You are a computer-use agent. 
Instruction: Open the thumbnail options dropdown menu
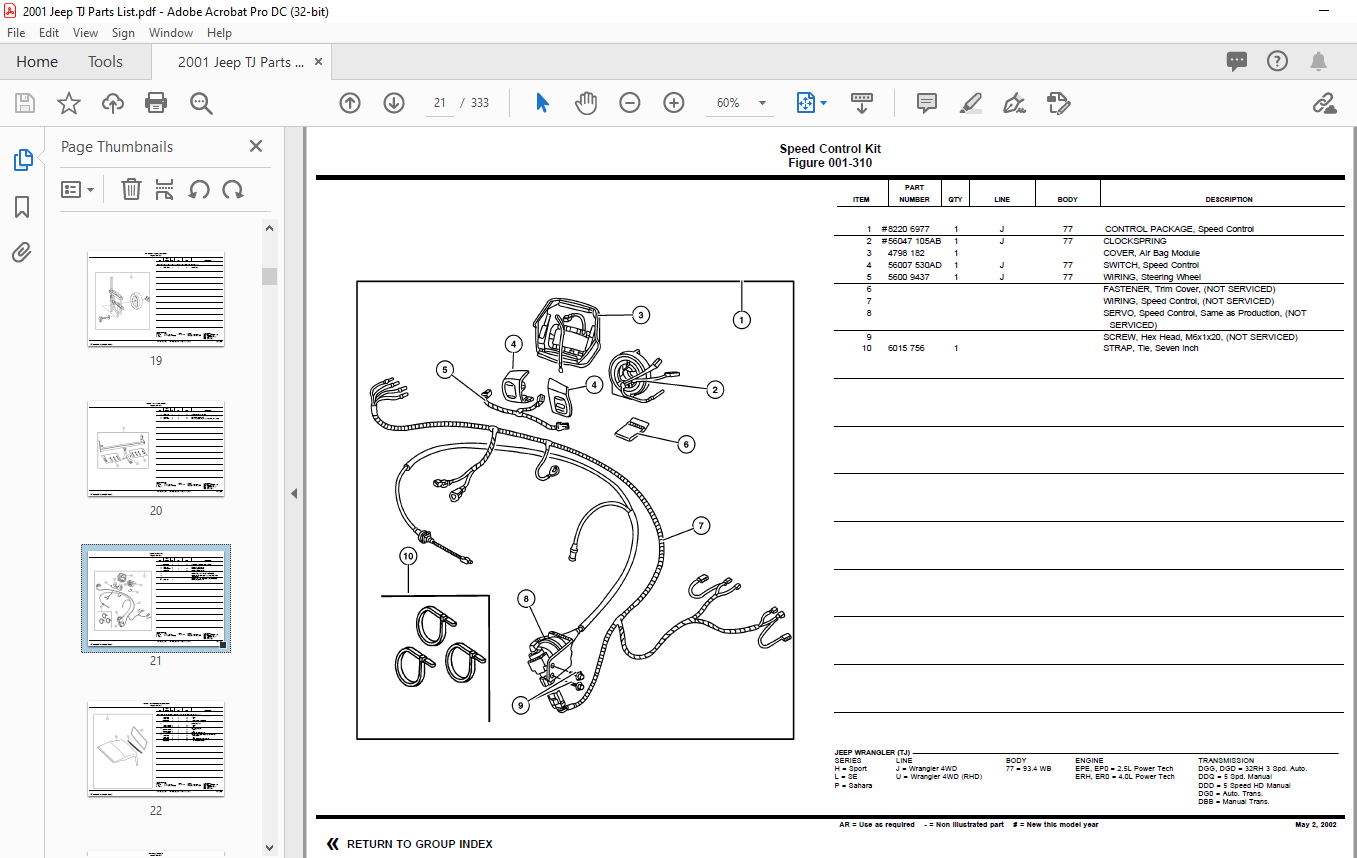(x=78, y=189)
